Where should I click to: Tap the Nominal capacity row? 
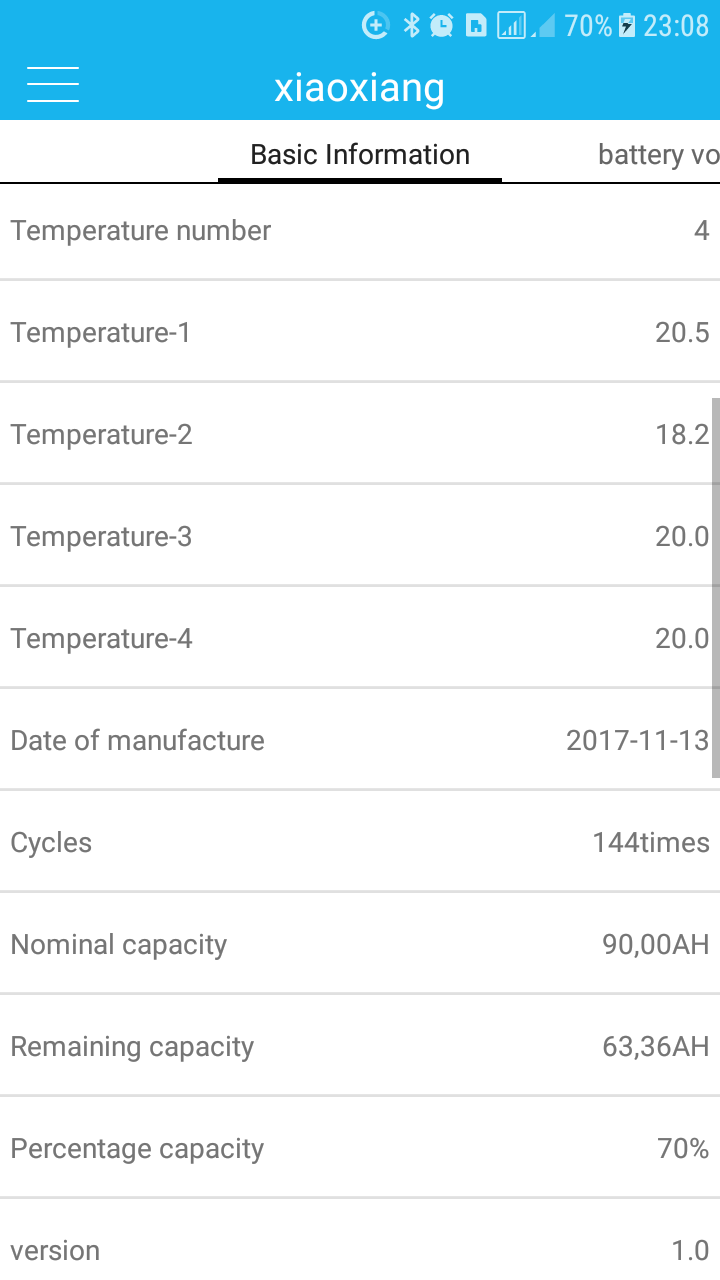tap(360, 945)
